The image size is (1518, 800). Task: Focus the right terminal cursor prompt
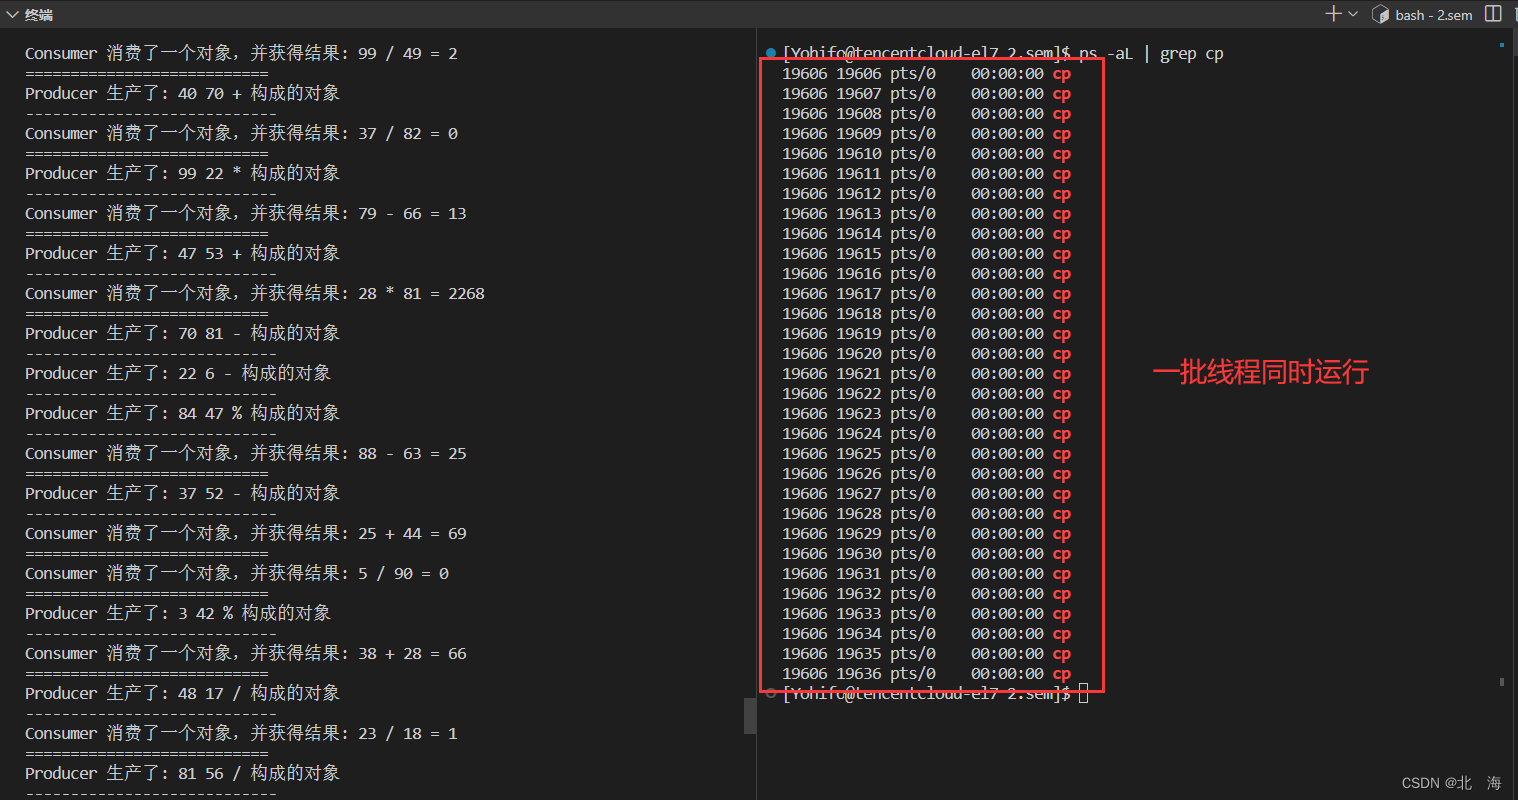coord(1083,693)
